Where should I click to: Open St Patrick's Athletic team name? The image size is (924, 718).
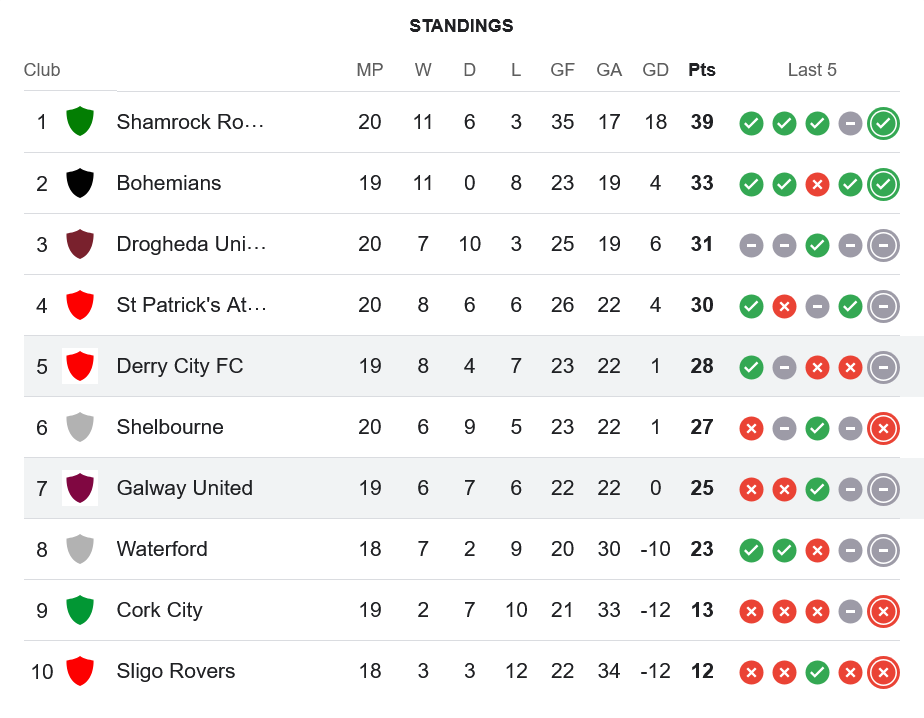point(191,305)
